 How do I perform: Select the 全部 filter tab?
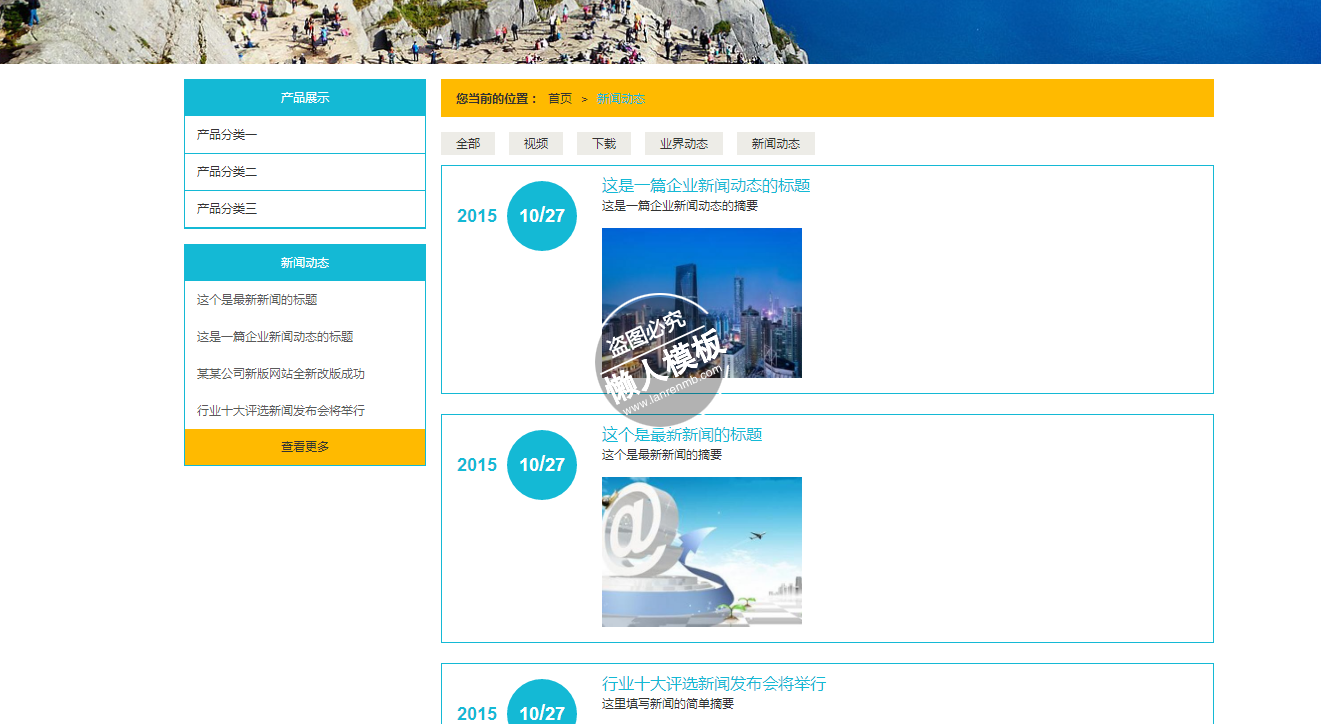click(x=468, y=144)
